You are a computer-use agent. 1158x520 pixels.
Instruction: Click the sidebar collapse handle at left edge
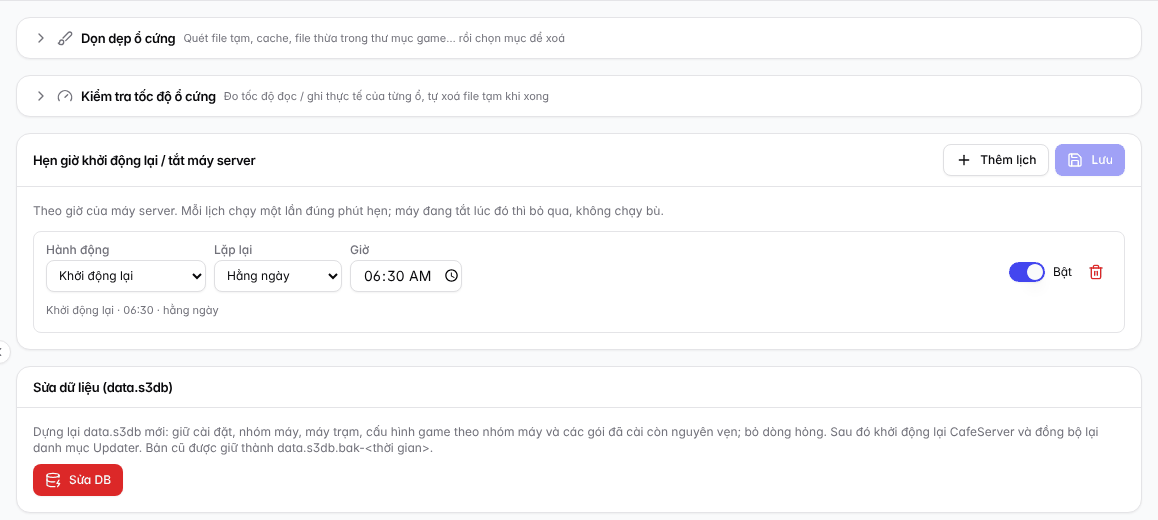coord(3,351)
